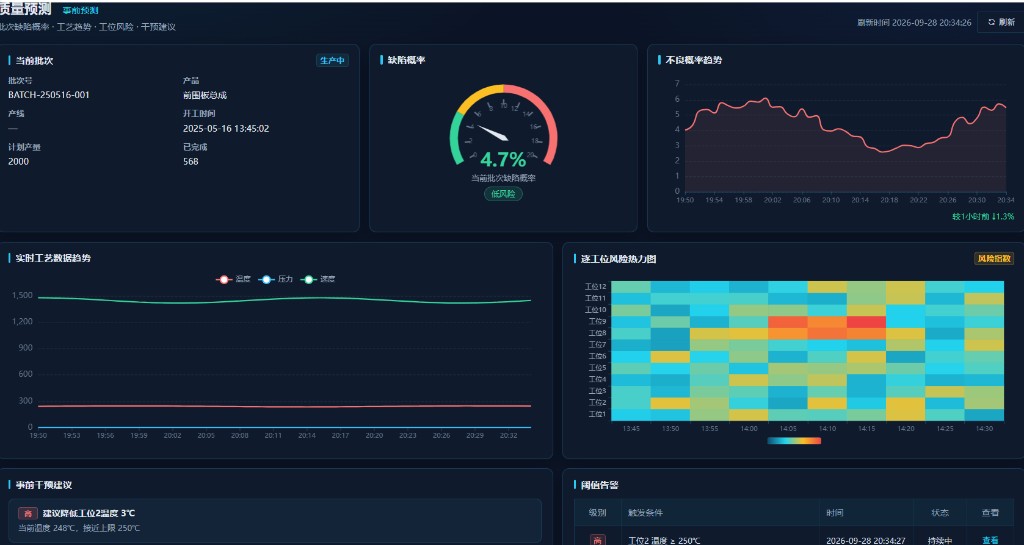Click the 不良概率趋势 card title
Viewport: 1024px width, 545px height.
(694, 60)
